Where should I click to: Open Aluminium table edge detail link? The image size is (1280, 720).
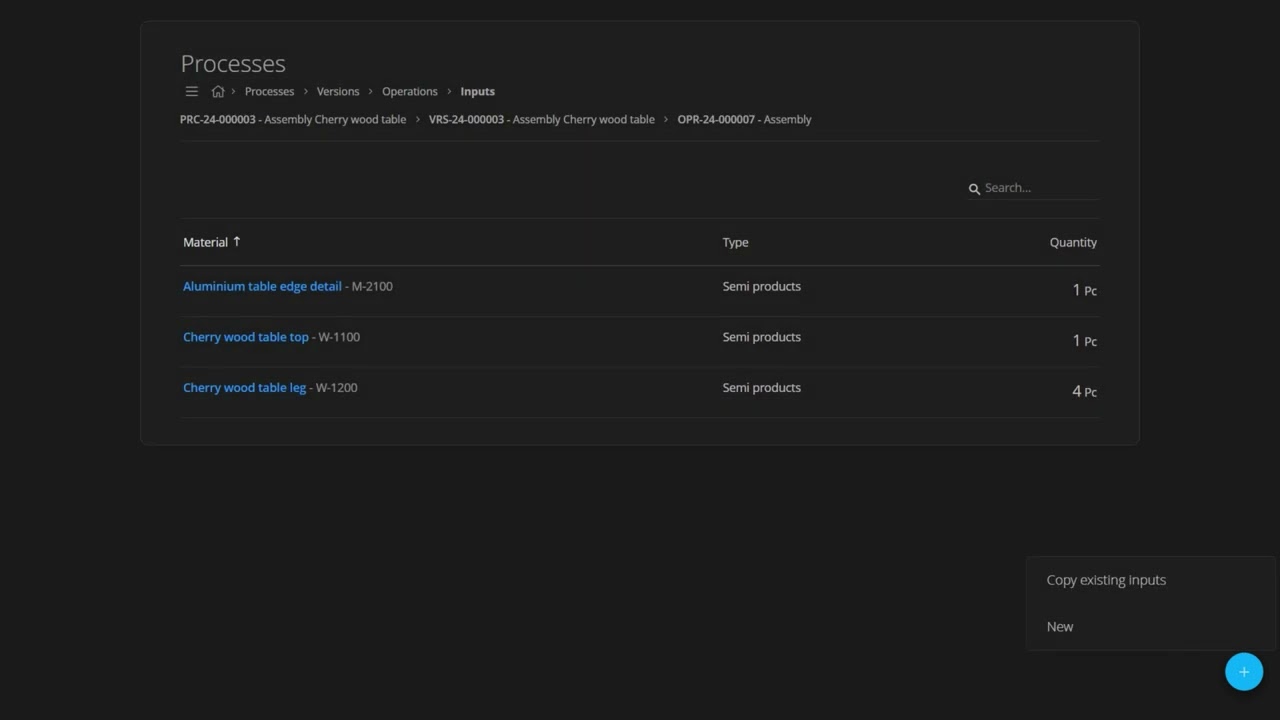[x=262, y=286]
